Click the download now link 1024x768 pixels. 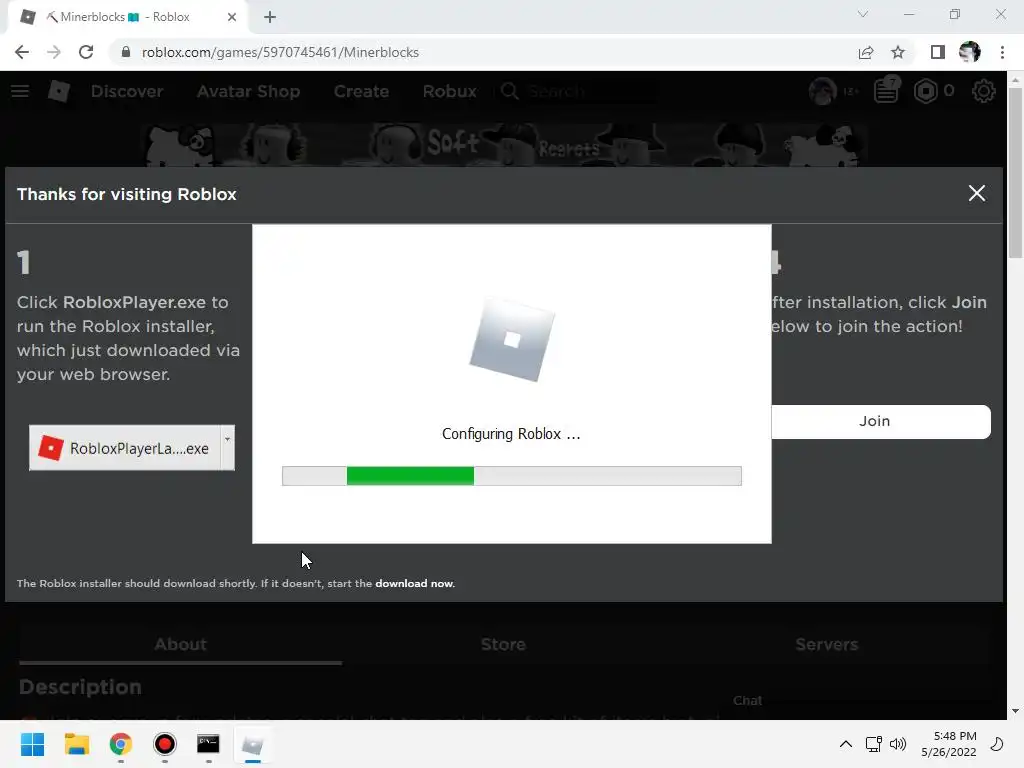tap(415, 583)
